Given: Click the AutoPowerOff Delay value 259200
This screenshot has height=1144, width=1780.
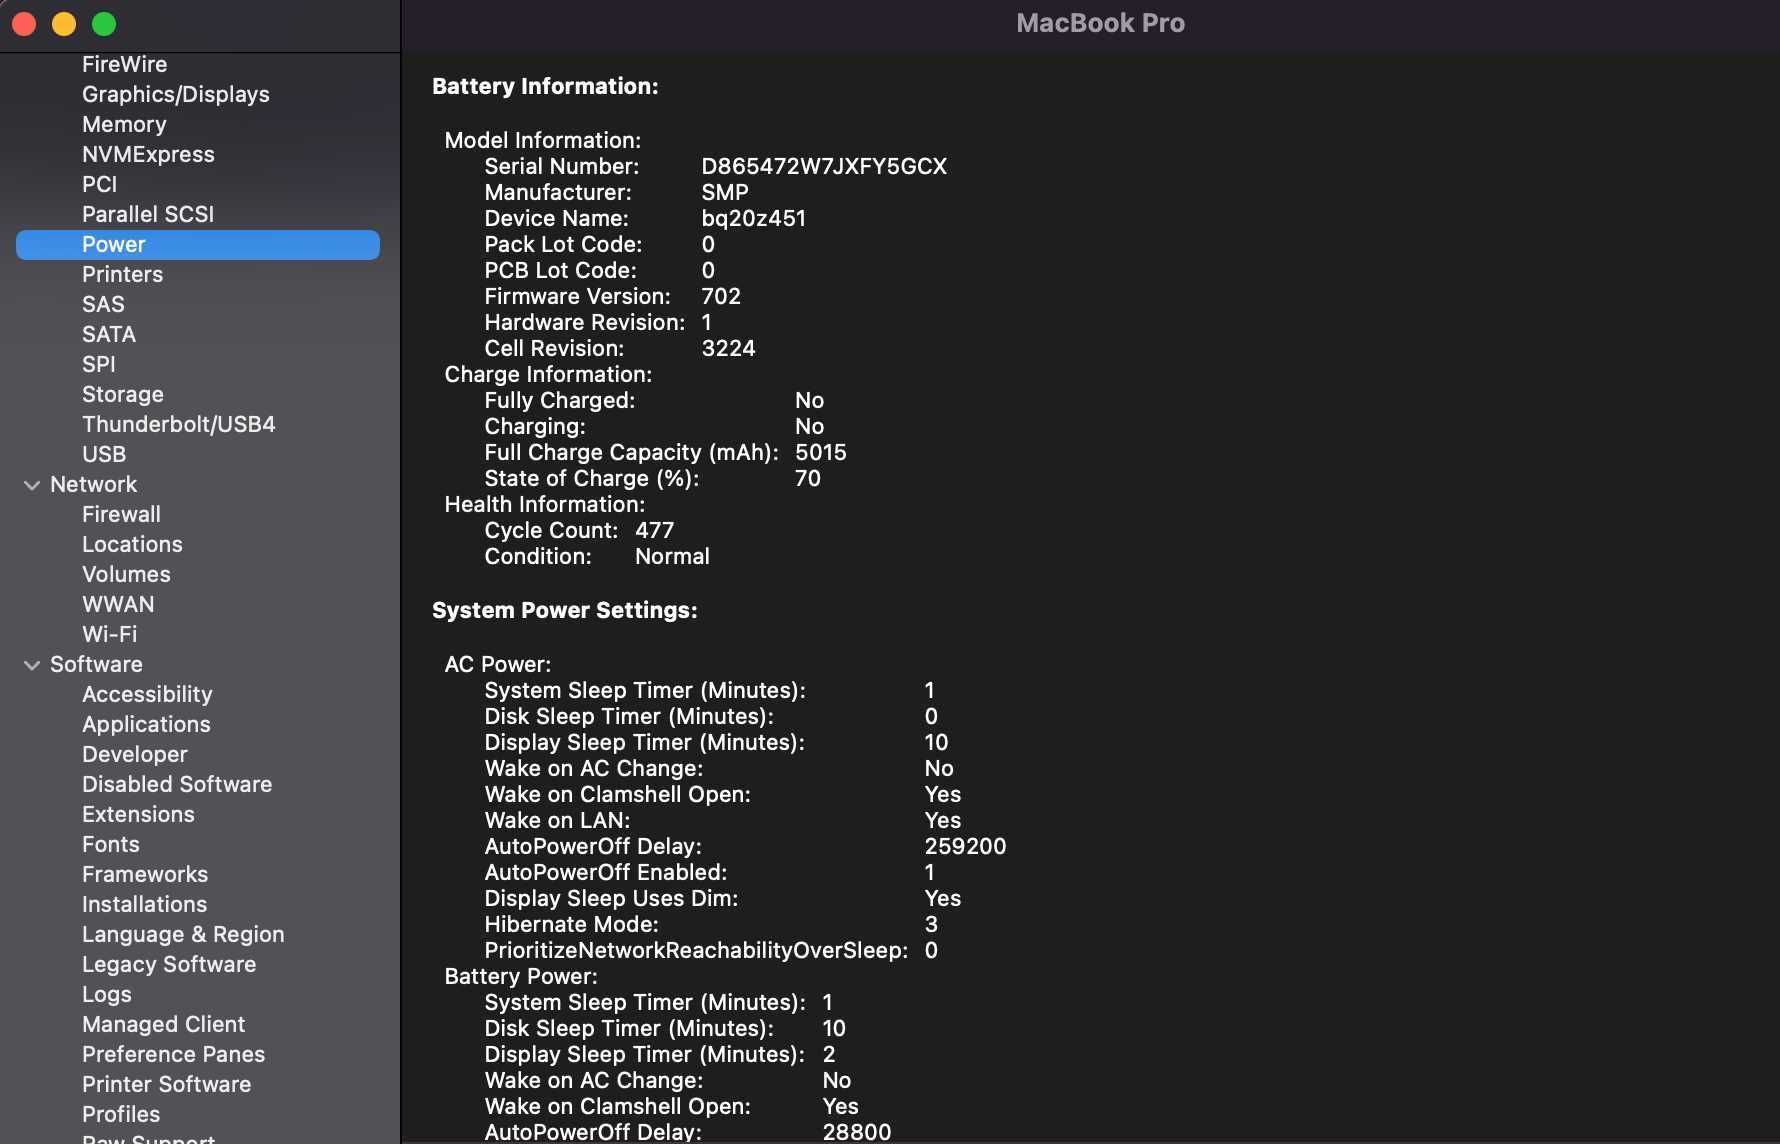Looking at the screenshot, I should coord(965,846).
